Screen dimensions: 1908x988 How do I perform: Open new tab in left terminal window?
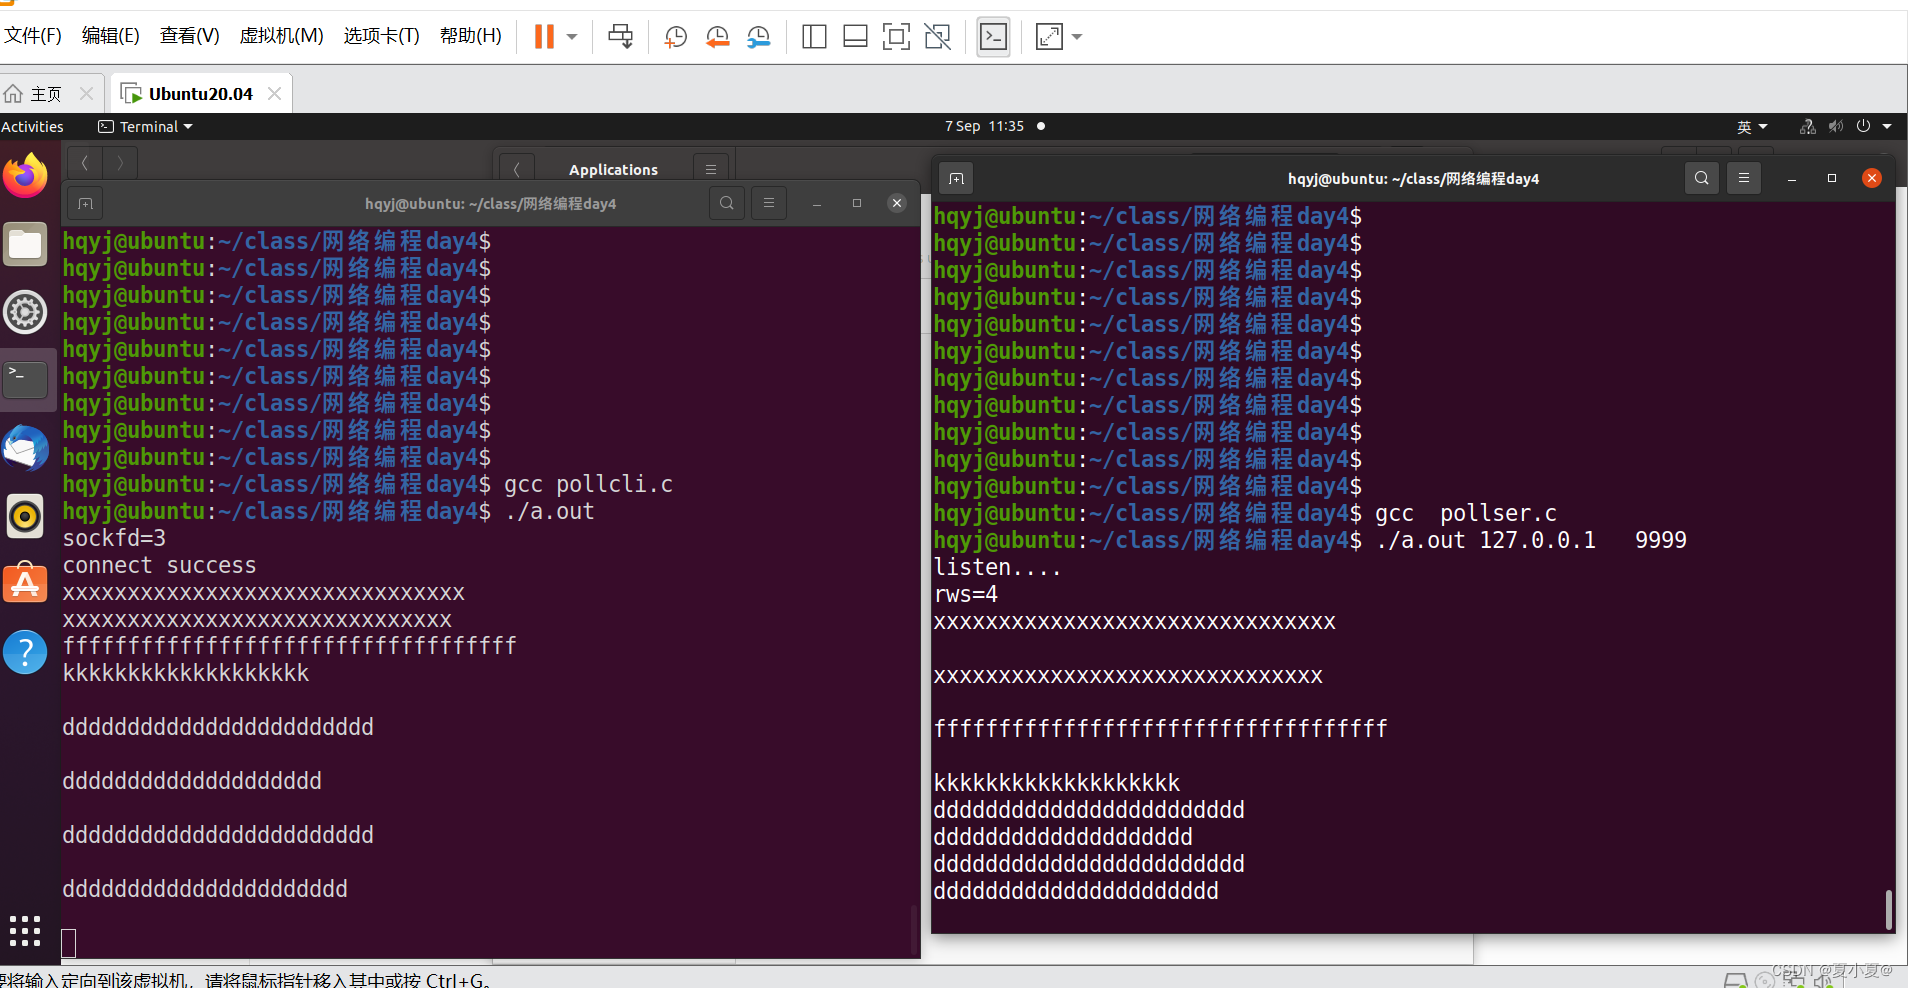[85, 203]
